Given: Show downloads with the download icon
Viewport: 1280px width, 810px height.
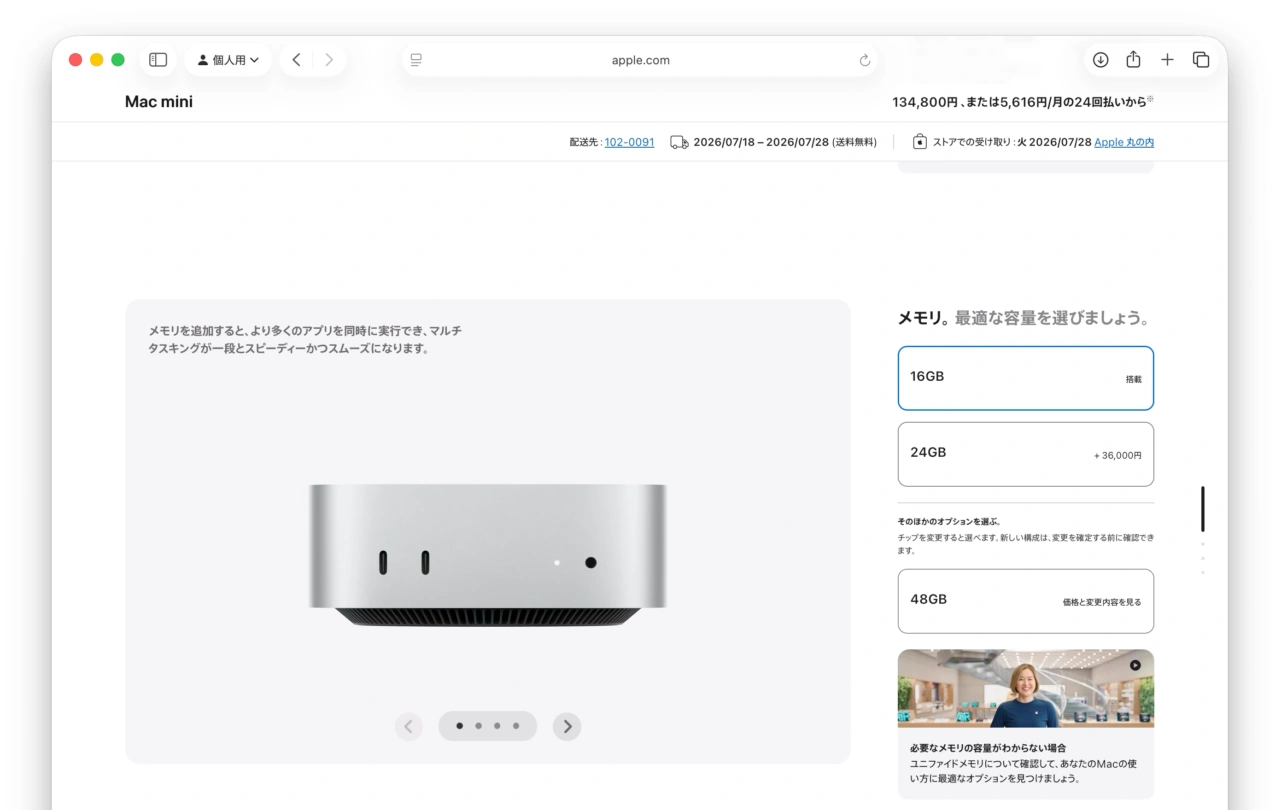Looking at the screenshot, I should [1100, 60].
